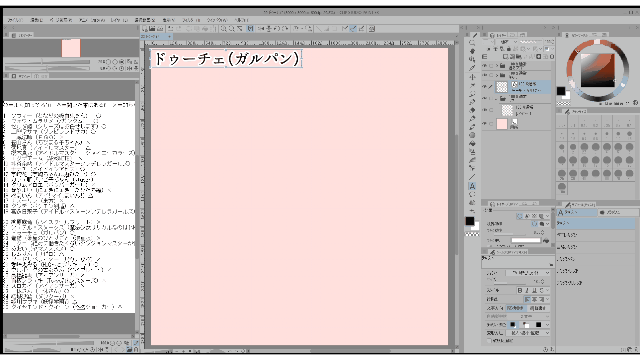Screen dimensions: 640x360
Task: Click the Save icon in command bar
Action: pos(160,29)
